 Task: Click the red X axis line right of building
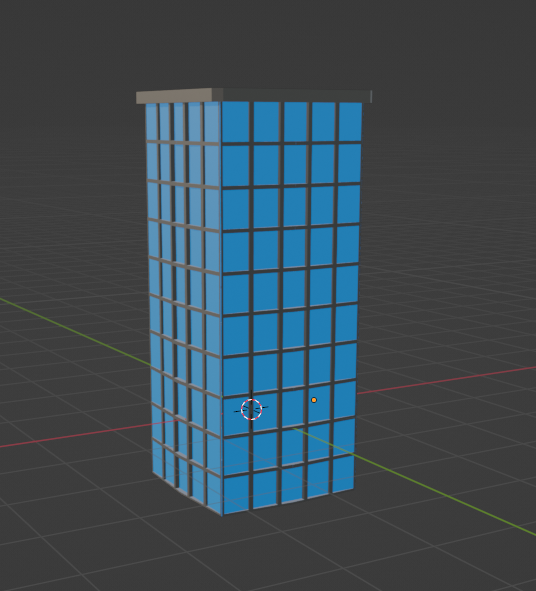(446, 380)
